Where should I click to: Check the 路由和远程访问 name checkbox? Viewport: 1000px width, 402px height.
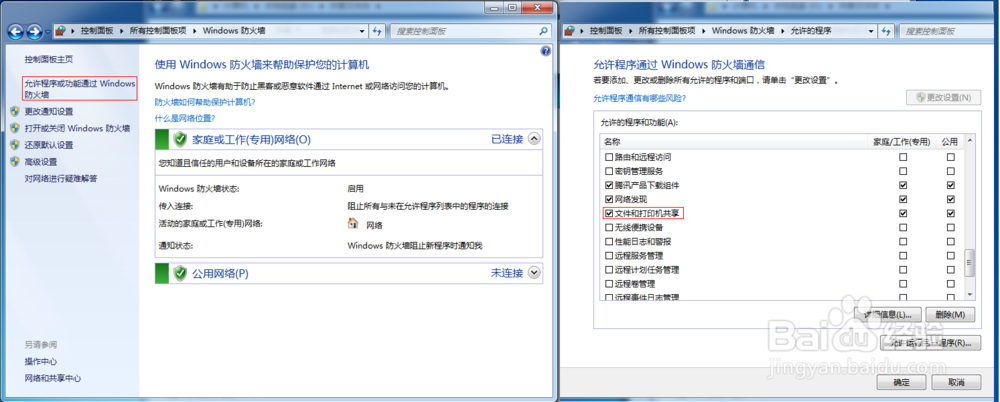(x=608, y=157)
